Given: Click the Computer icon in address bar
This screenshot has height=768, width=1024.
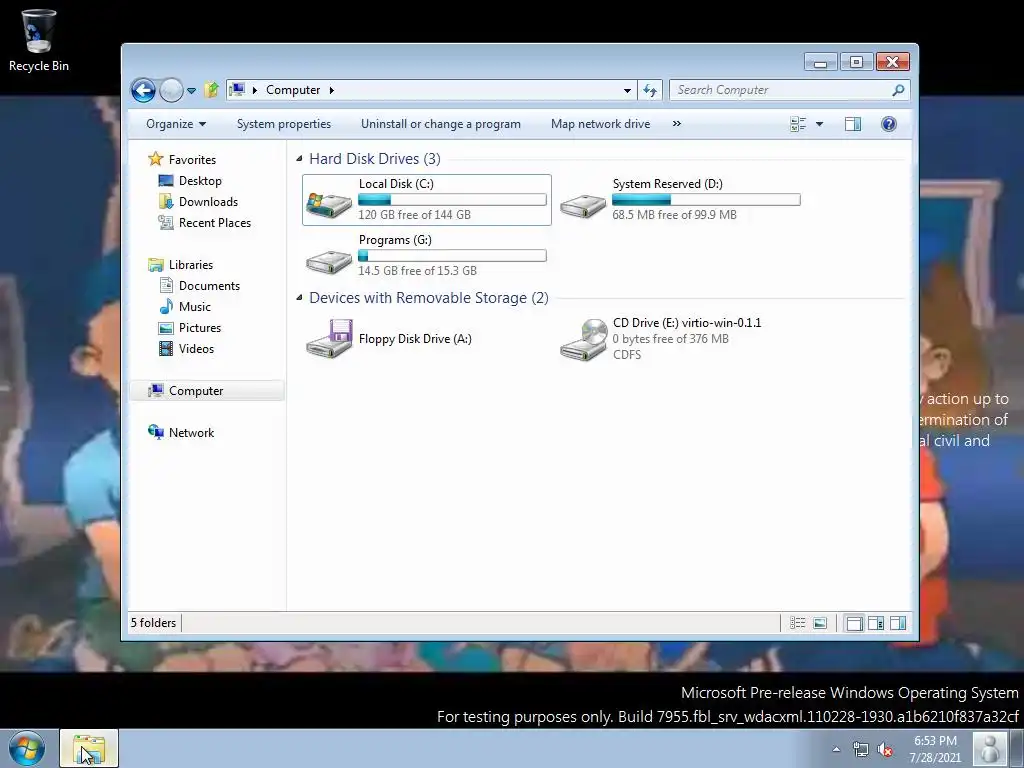Looking at the screenshot, I should 237,89.
